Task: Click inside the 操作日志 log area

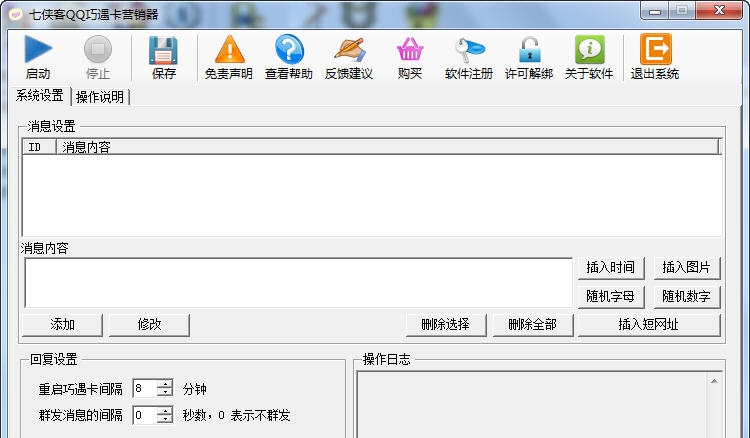Action: point(532,405)
